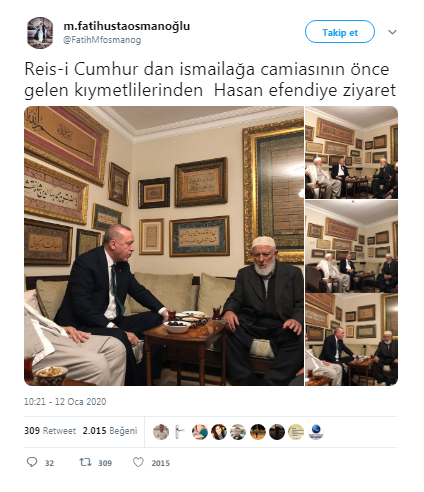424x492 pixels.
Task: View the 2.015 Beğeni likes list
Action: pos(110,431)
